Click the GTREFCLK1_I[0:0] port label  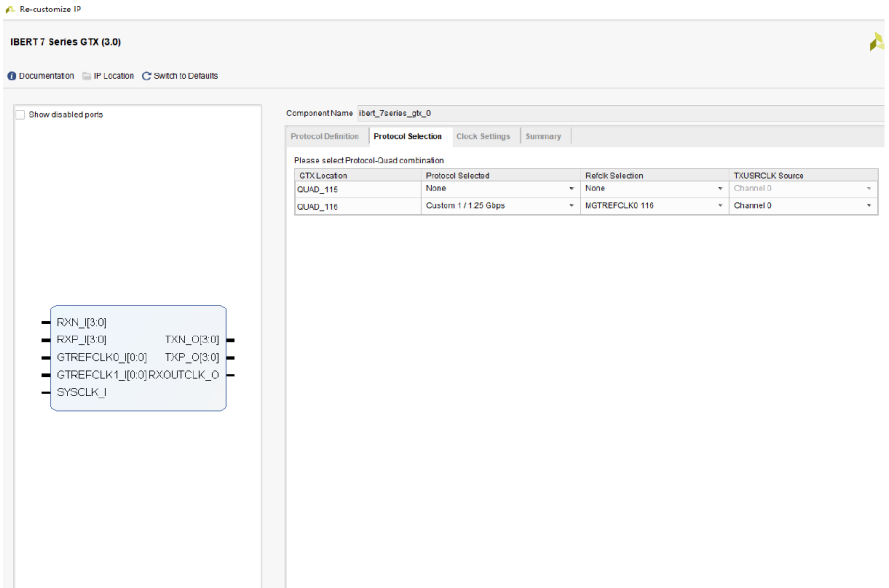tap(101, 375)
